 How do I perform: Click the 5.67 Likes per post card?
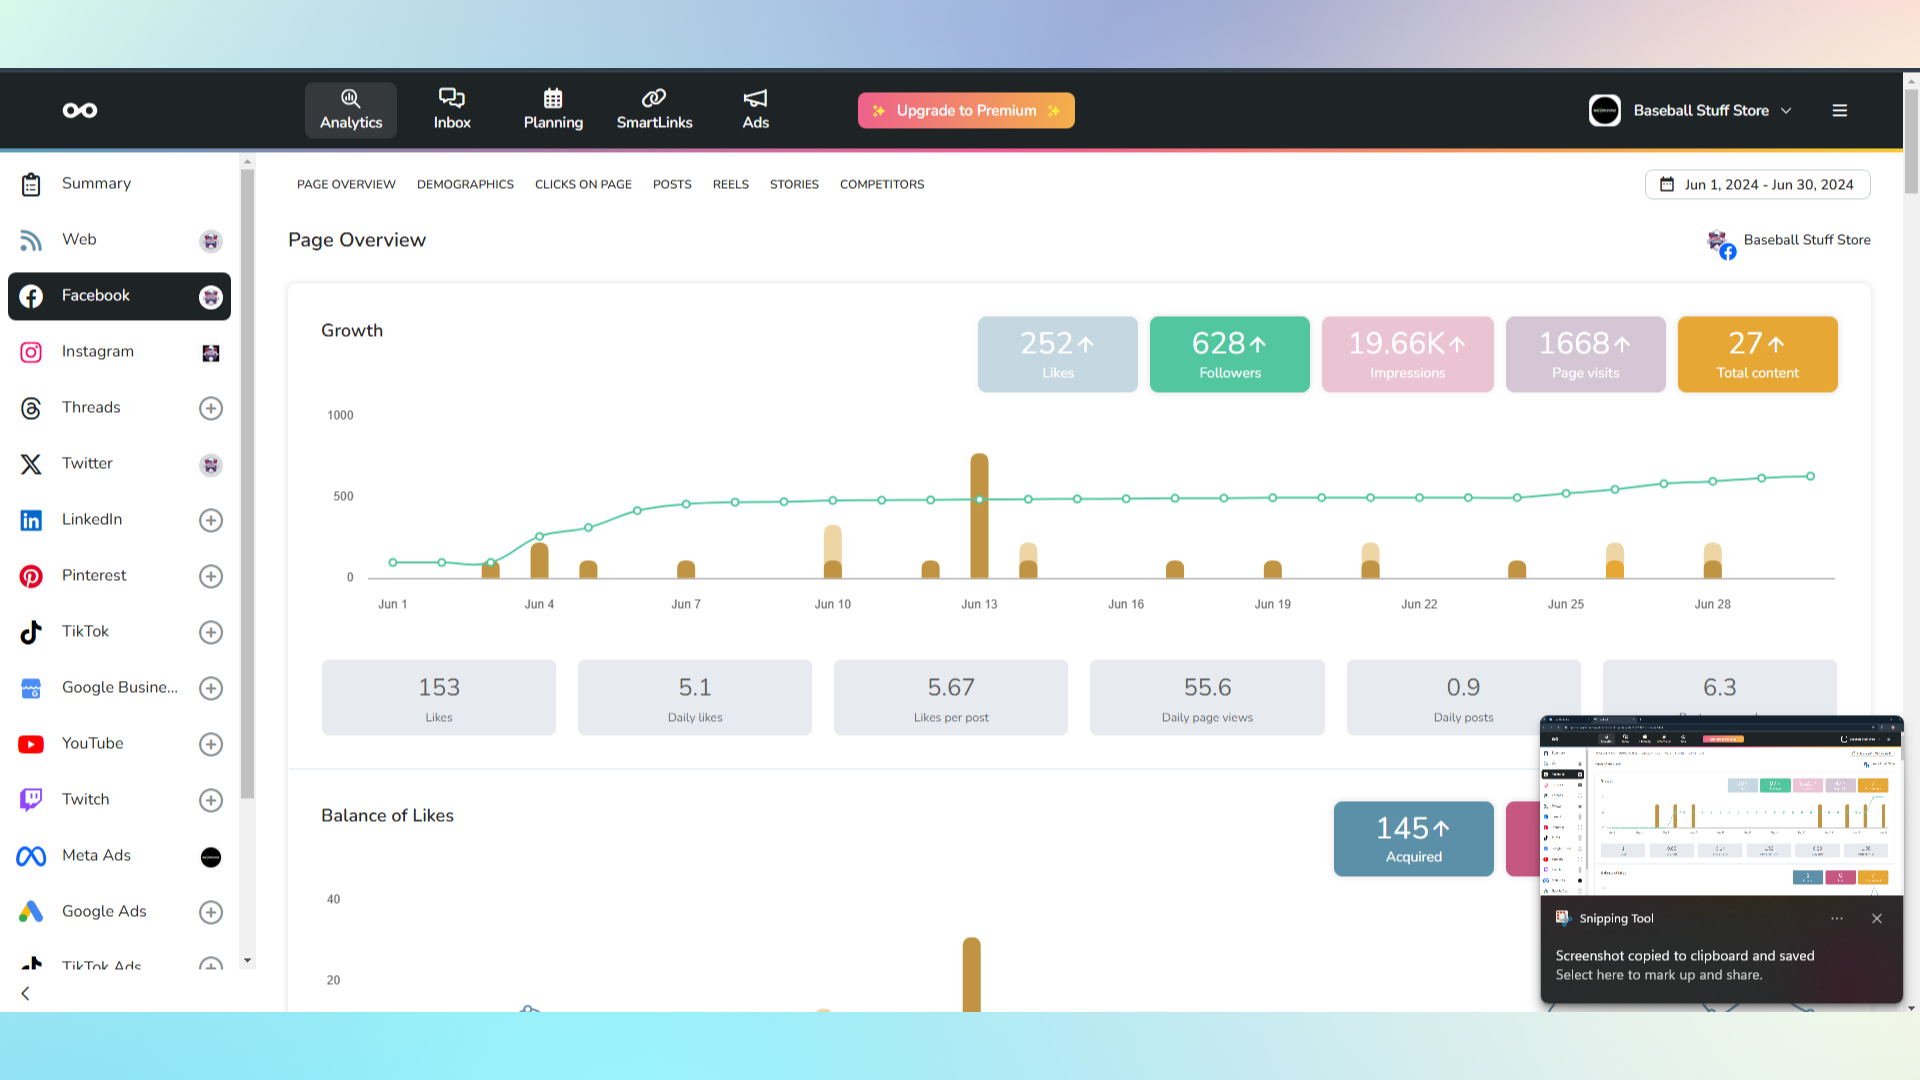951,698
